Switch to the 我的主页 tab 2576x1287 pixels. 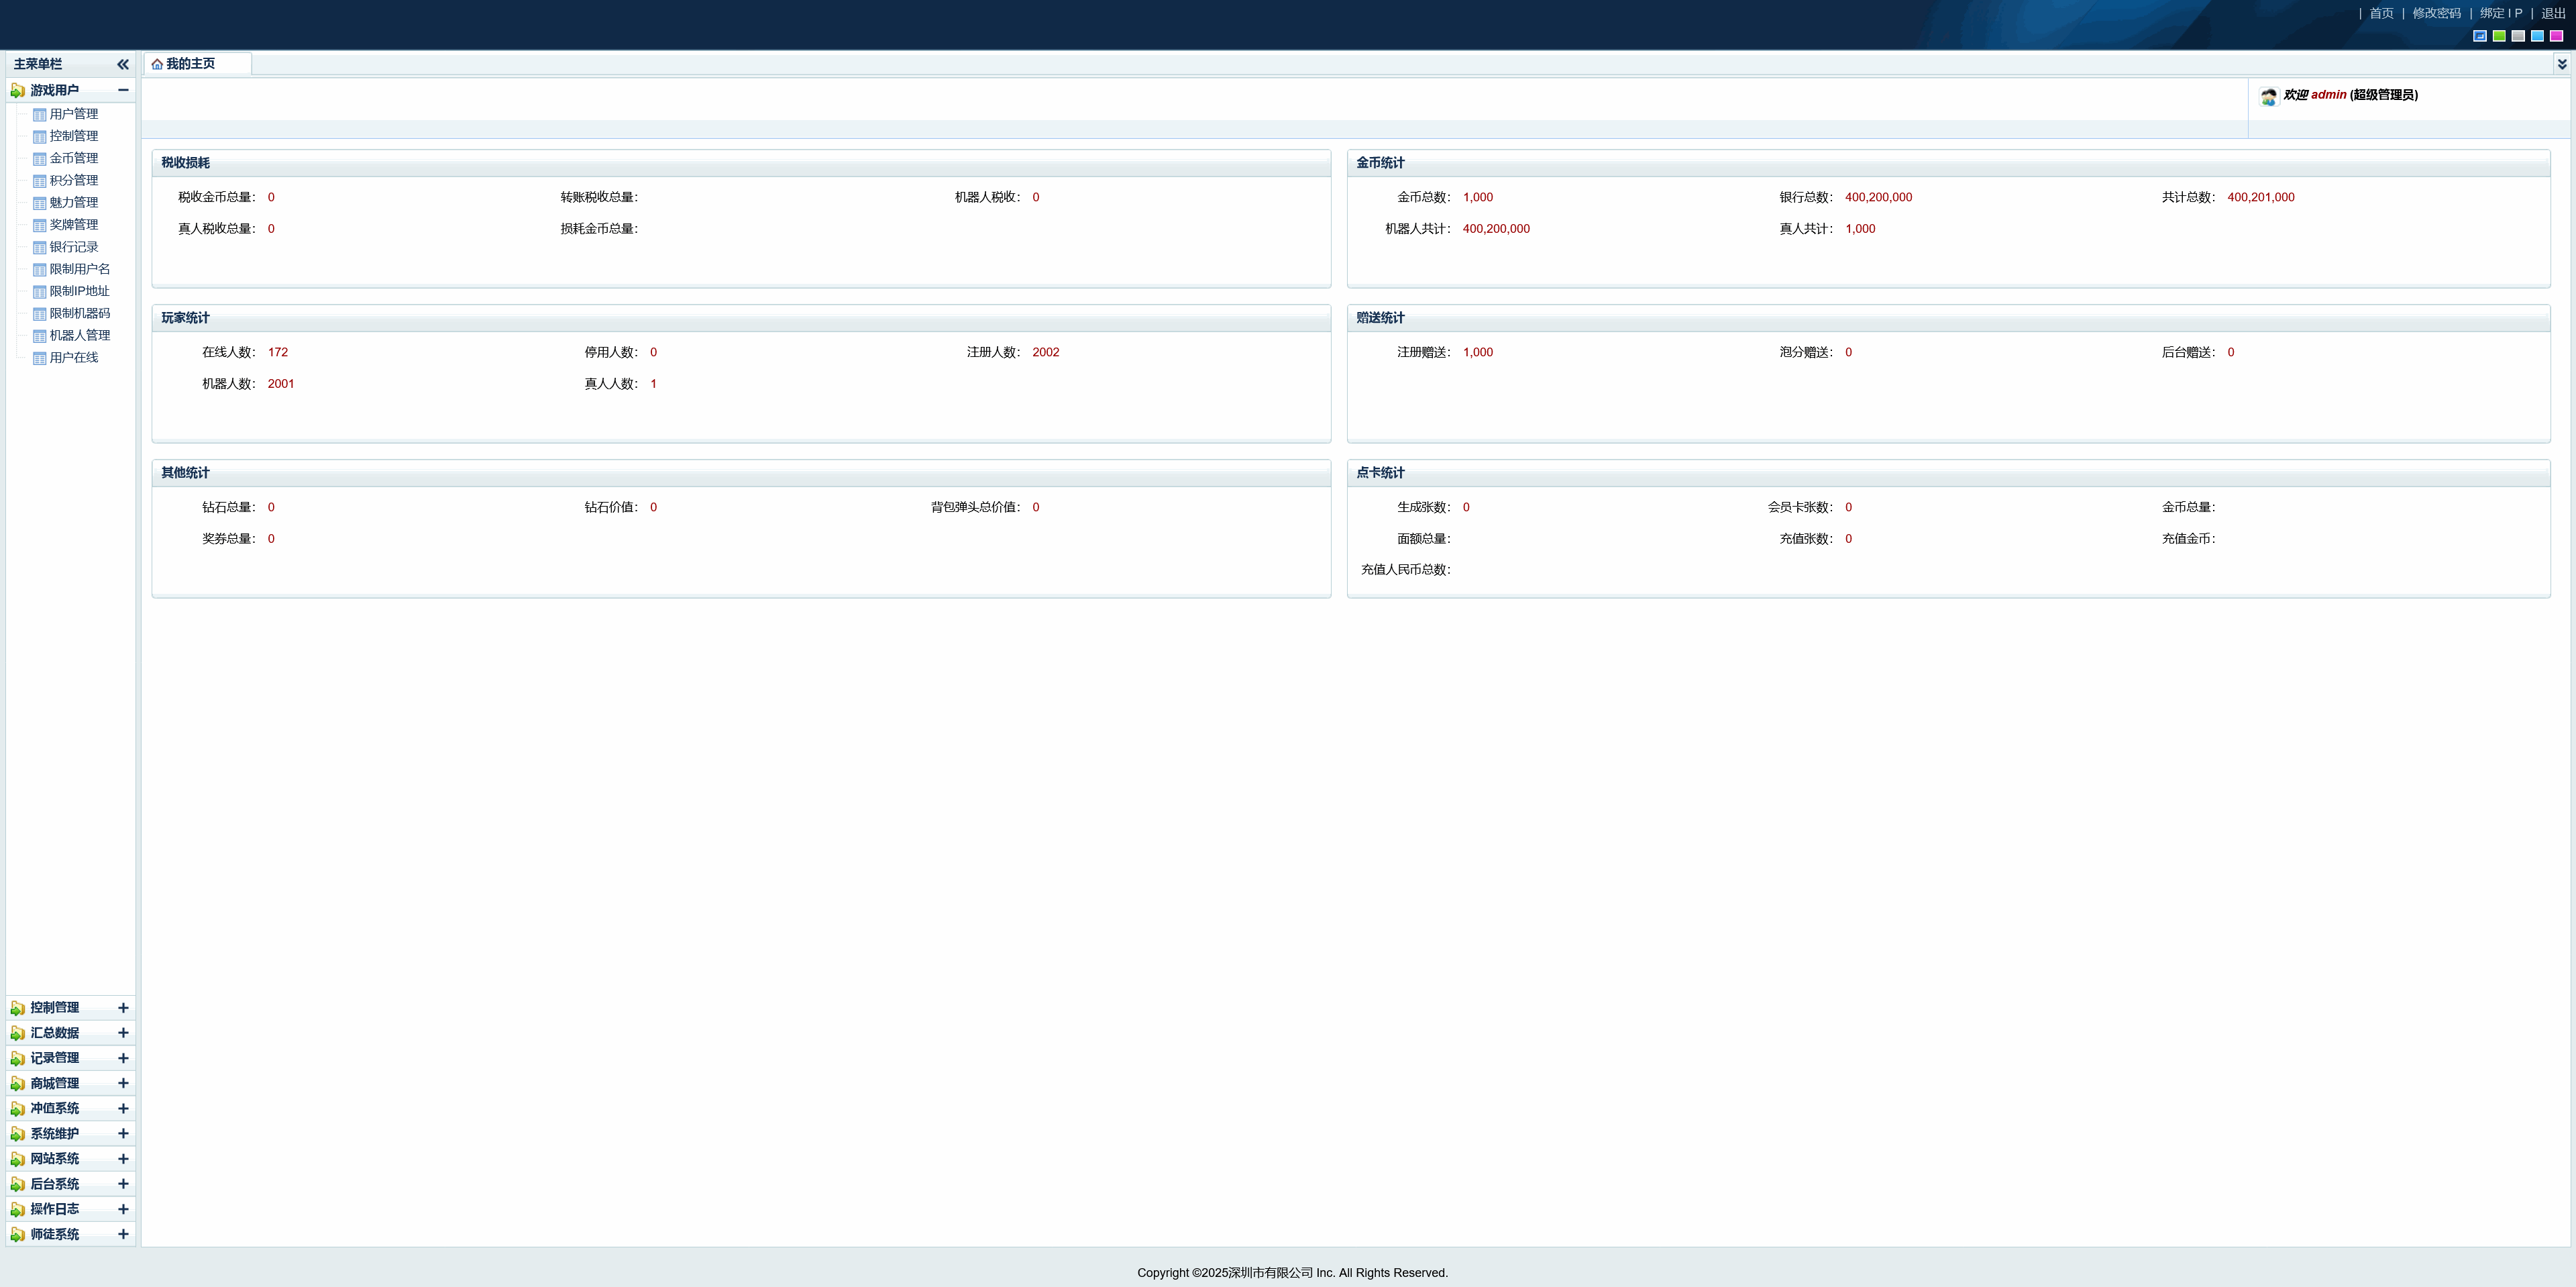pyautogui.click(x=190, y=64)
